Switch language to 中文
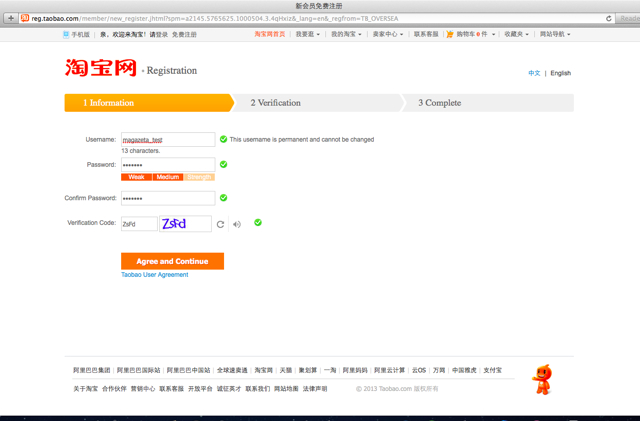This screenshot has width=640, height=421. [x=534, y=73]
